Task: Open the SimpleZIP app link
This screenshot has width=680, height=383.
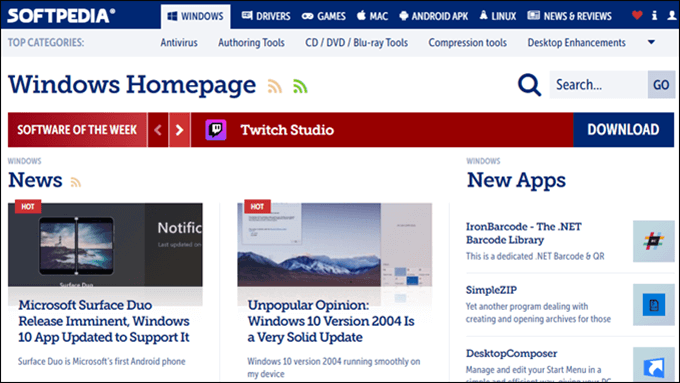Action: 491,290
